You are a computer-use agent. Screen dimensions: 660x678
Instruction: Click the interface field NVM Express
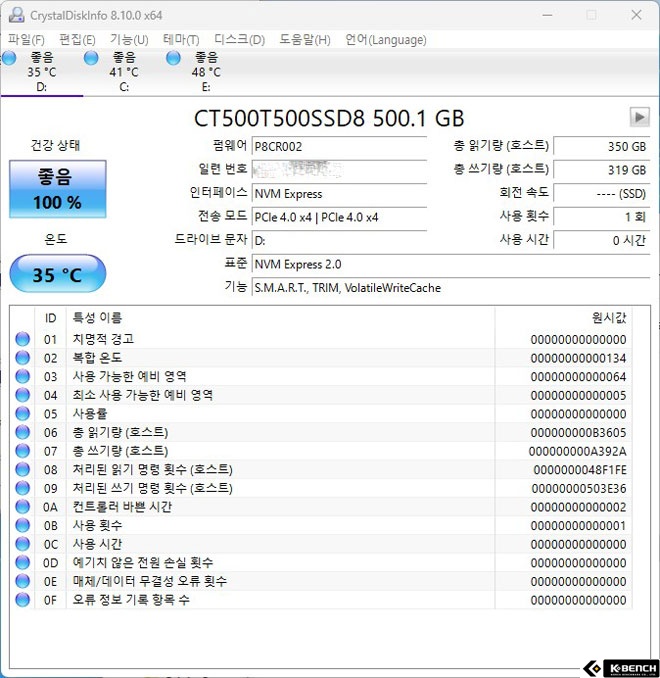(340, 193)
